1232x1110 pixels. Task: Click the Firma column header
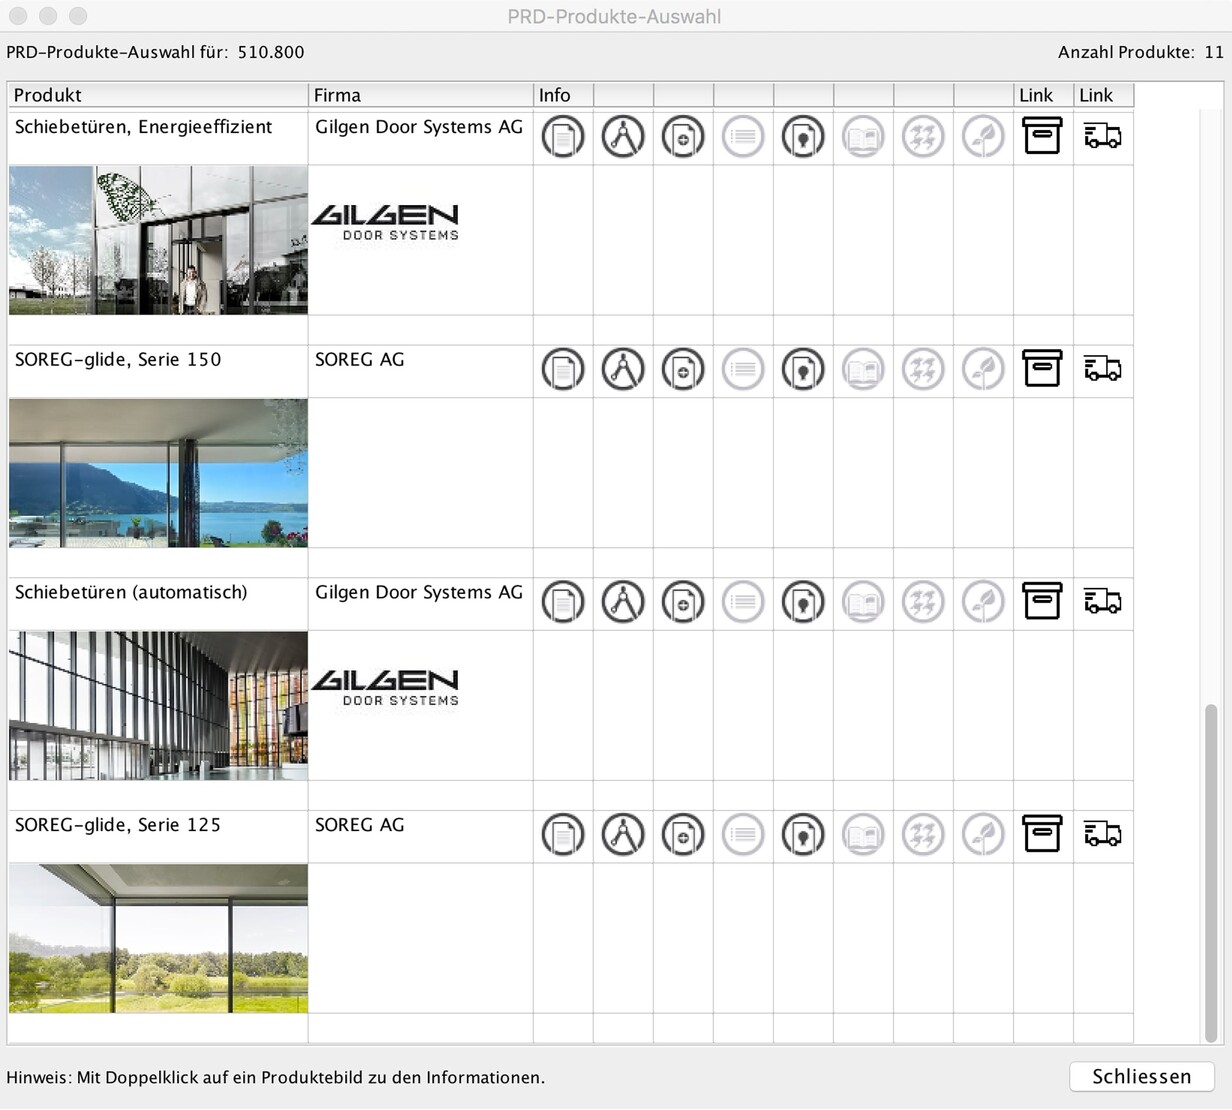pyautogui.click(x=420, y=95)
